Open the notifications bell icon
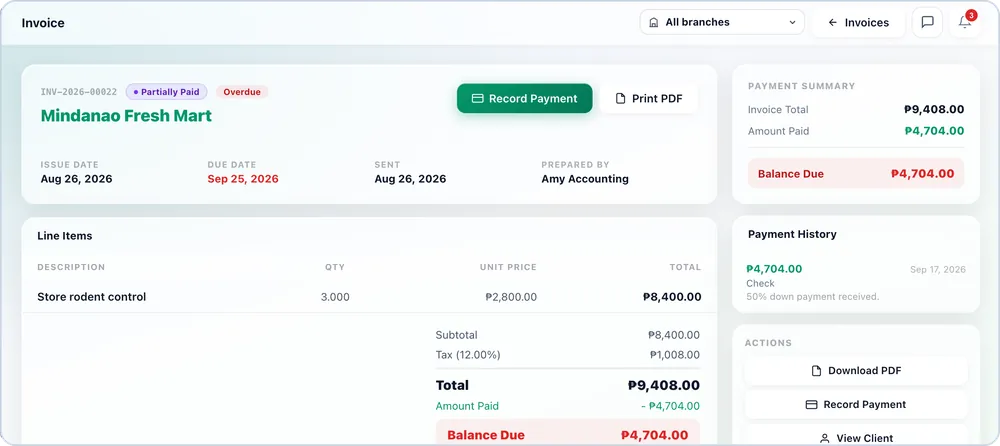 coord(965,22)
